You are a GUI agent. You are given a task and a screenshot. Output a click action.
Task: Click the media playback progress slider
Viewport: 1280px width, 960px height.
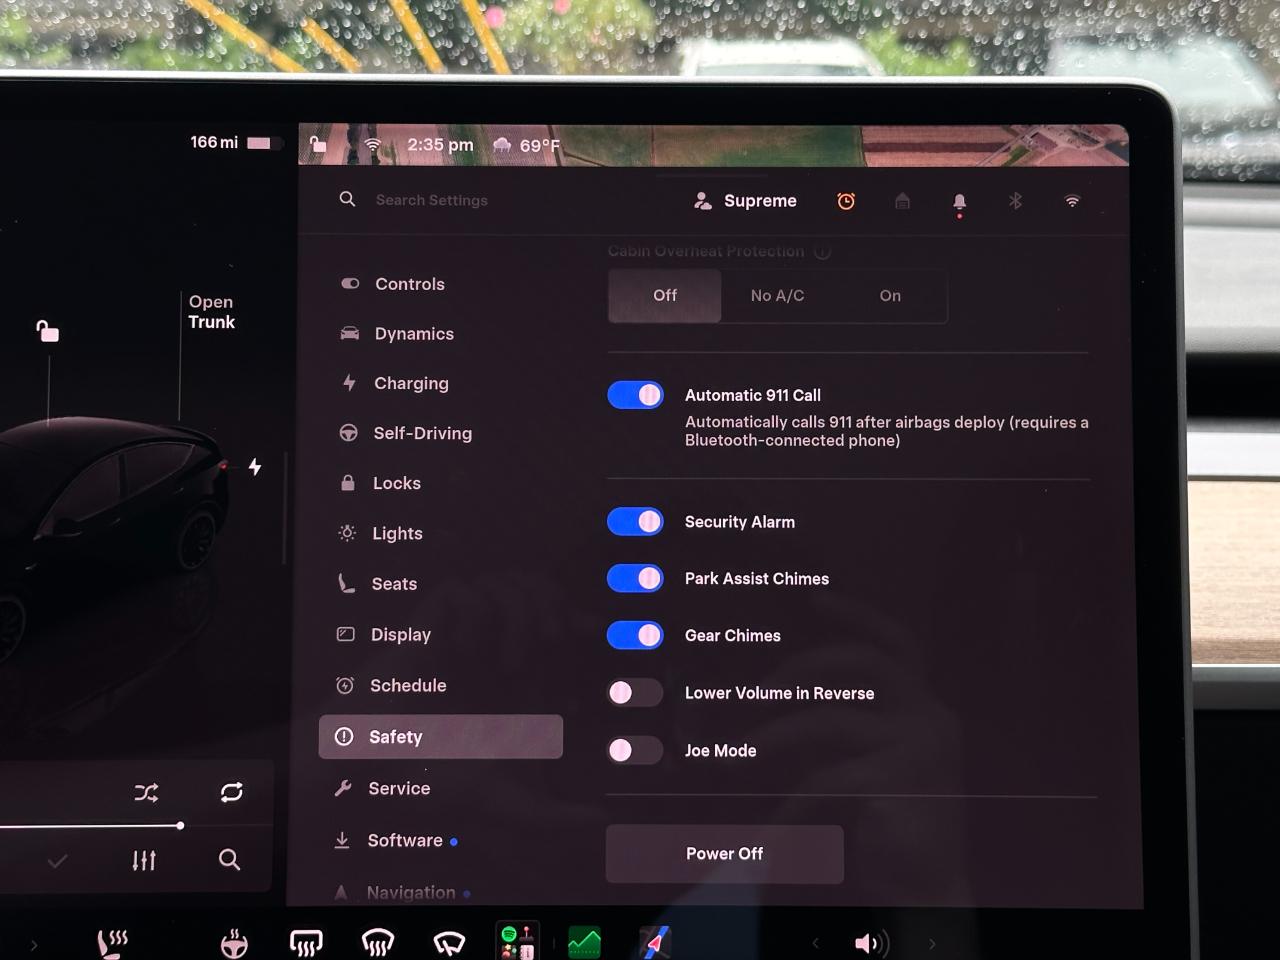point(91,826)
